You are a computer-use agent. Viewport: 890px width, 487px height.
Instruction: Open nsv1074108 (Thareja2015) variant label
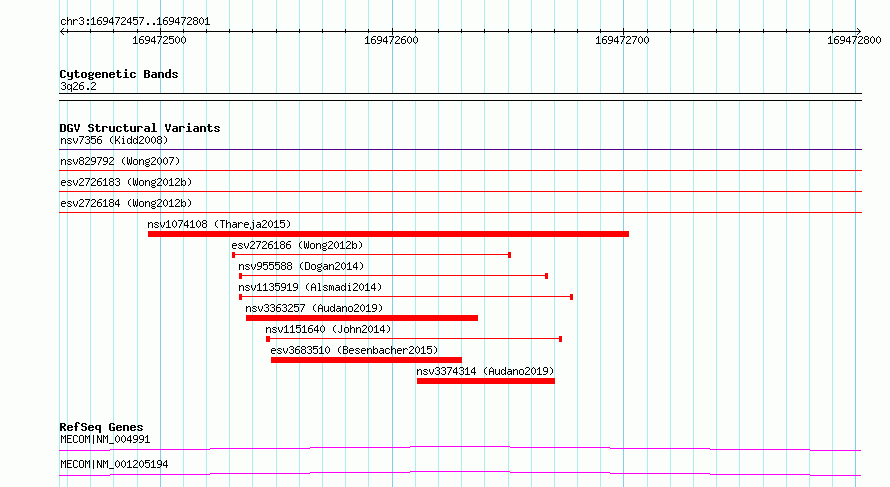point(219,224)
